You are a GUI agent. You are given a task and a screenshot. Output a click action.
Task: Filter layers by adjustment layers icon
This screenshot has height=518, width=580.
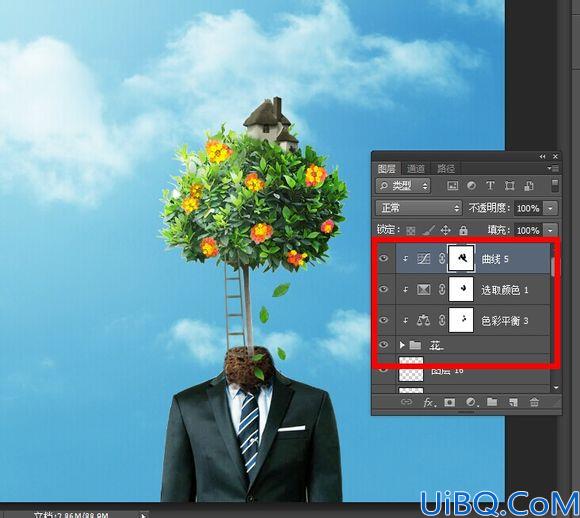[x=471, y=186]
